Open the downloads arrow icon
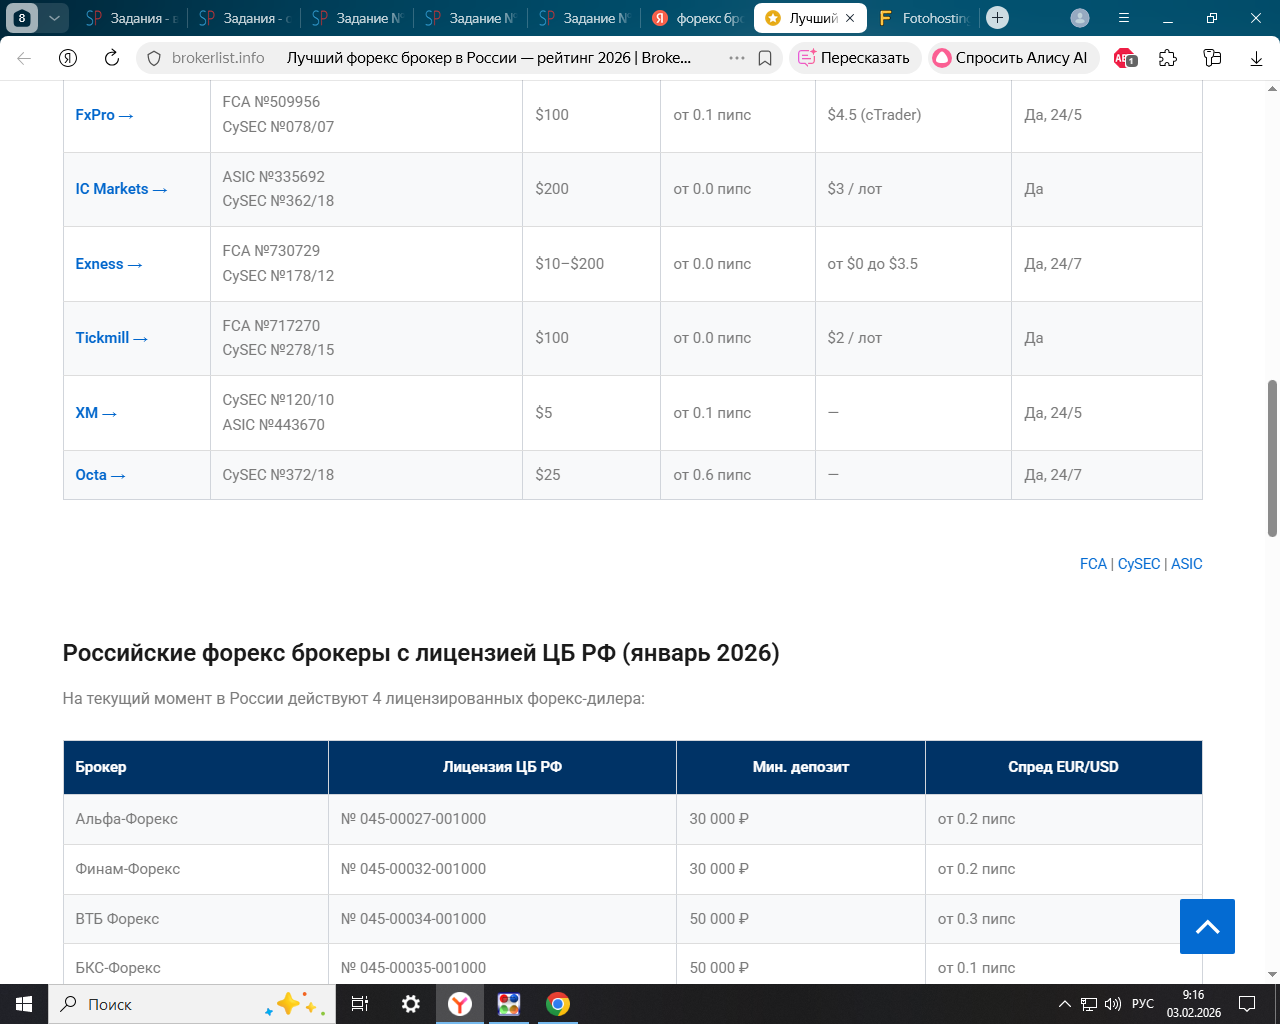The width and height of the screenshot is (1280, 1024). coord(1256,58)
